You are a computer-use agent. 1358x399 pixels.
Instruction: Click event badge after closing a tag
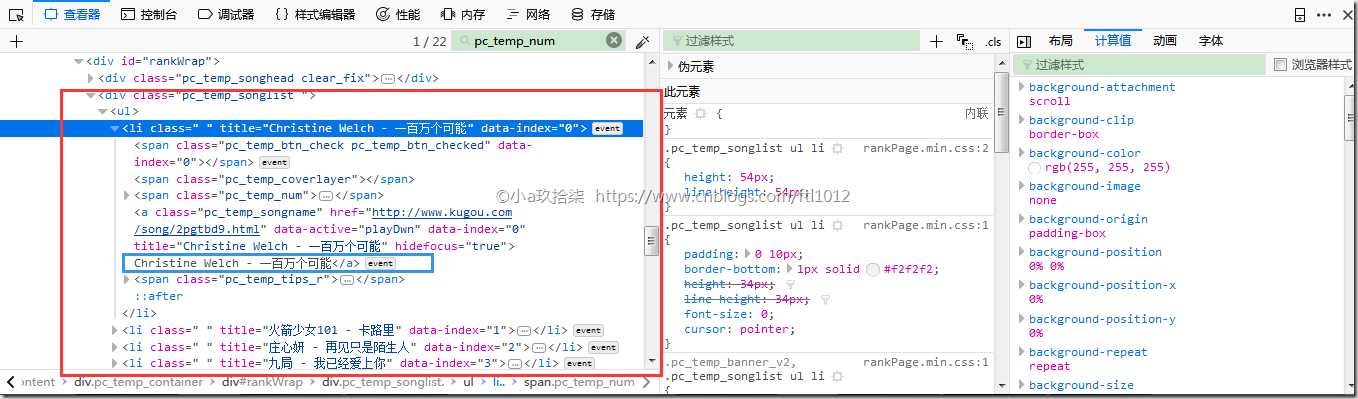point(380,263)
